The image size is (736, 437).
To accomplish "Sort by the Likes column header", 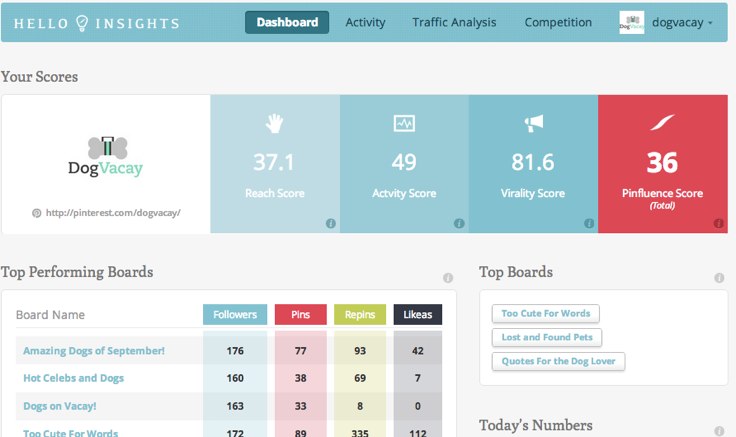I will (418, 314).
